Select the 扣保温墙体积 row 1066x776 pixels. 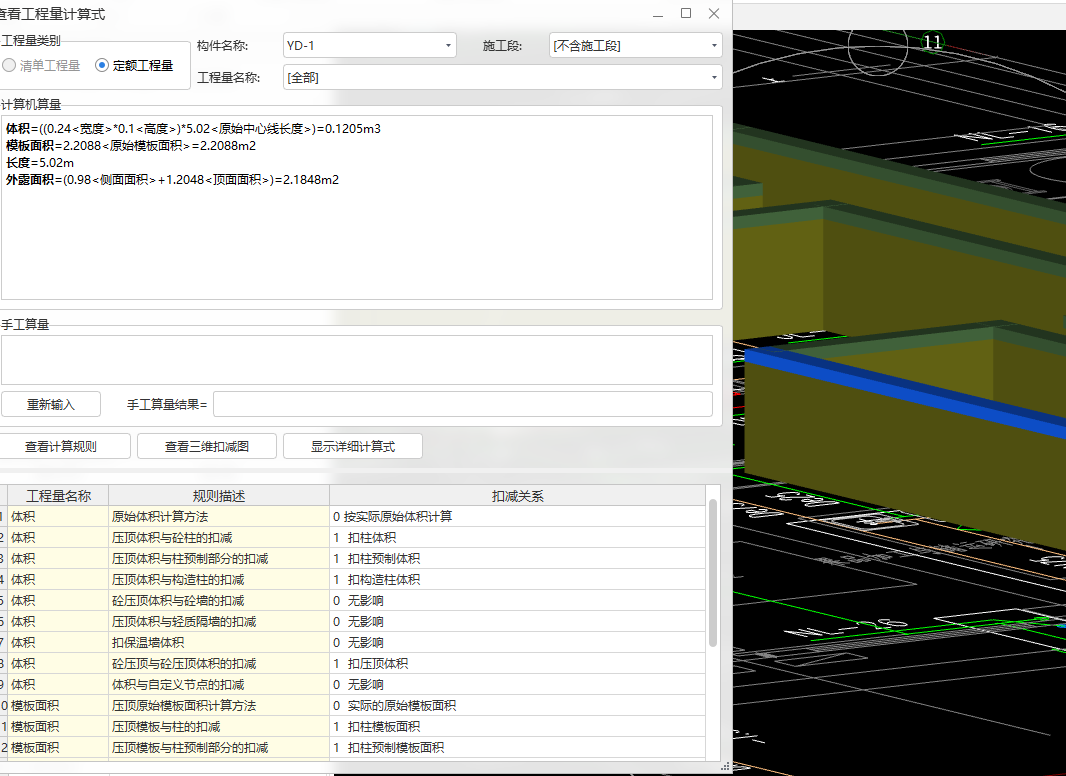click(353, 642)
